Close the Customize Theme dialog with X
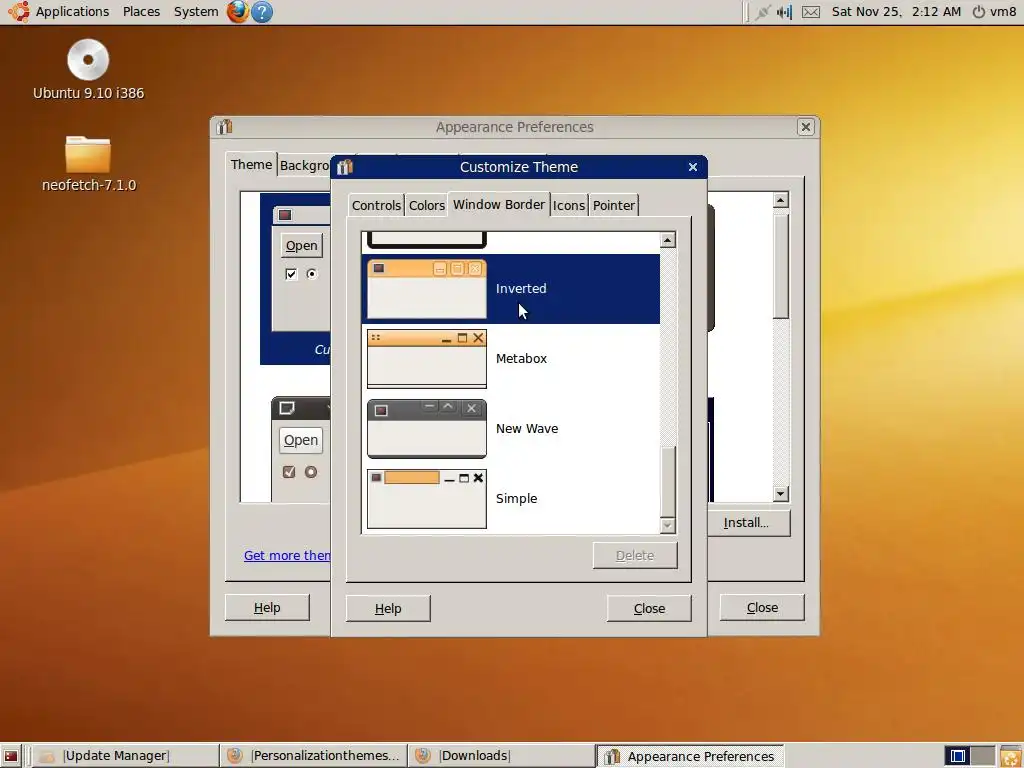Screen dimensions: 1024x768 coord(693,167)
